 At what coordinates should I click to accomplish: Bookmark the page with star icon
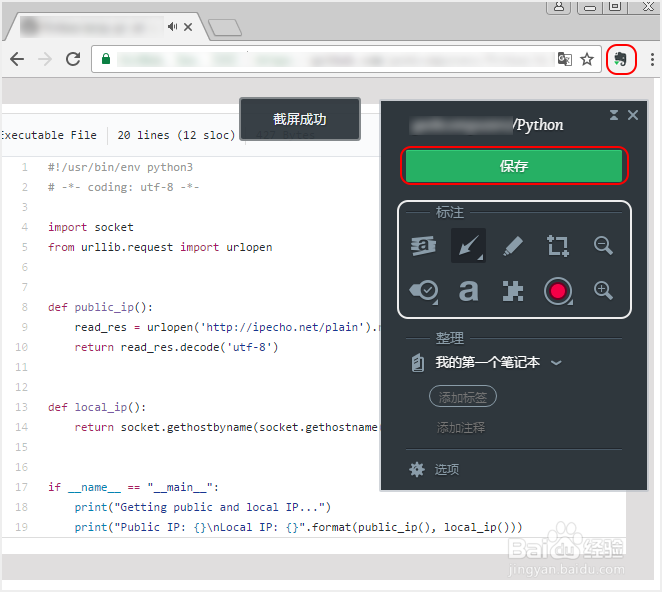pos(587,59)
